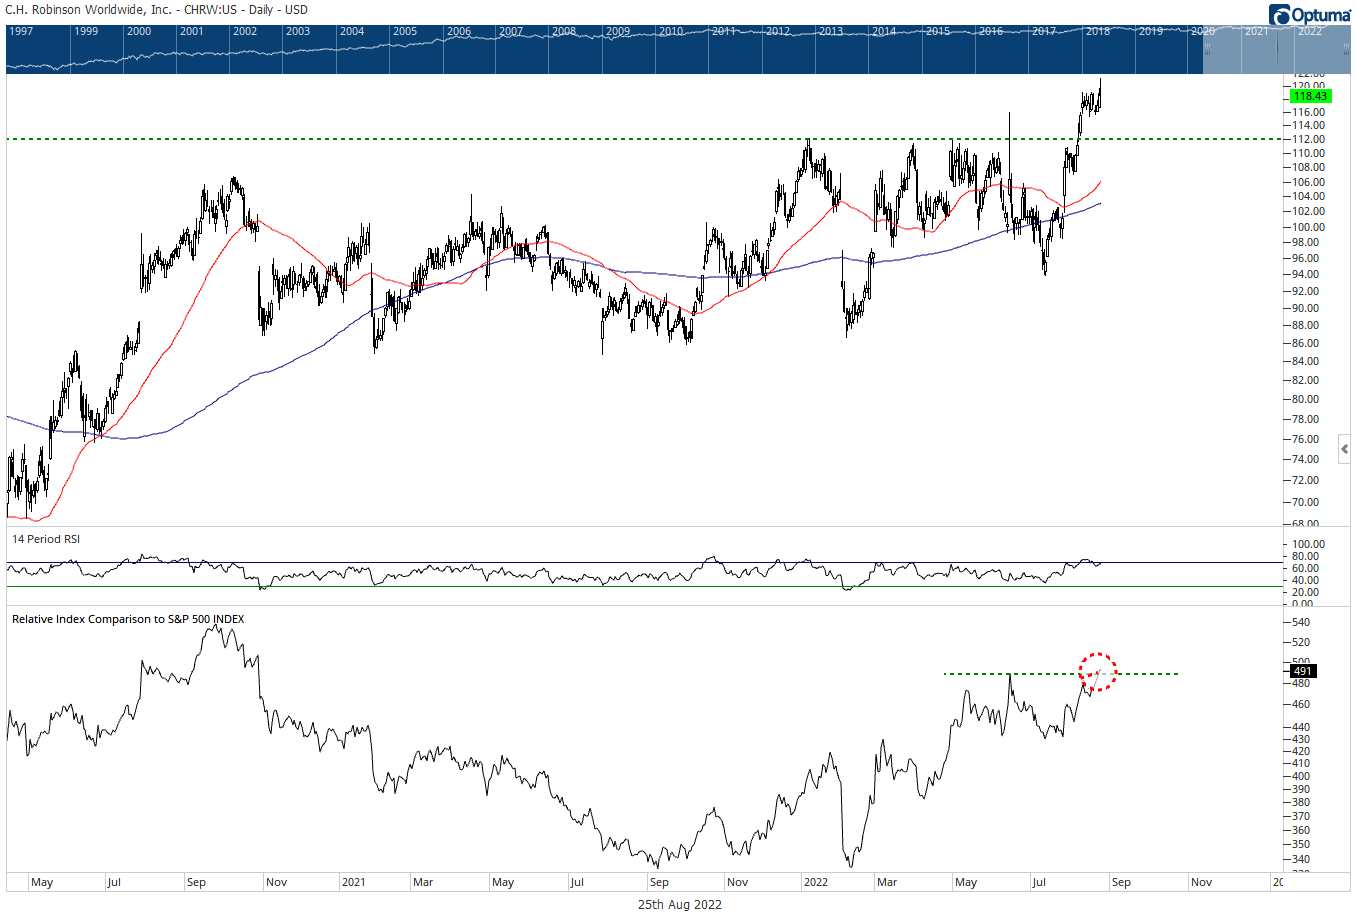The height and width of the screenshot is (924, 1357).
Task: Click the 340 level on relative index scale
Action: 1301,860
